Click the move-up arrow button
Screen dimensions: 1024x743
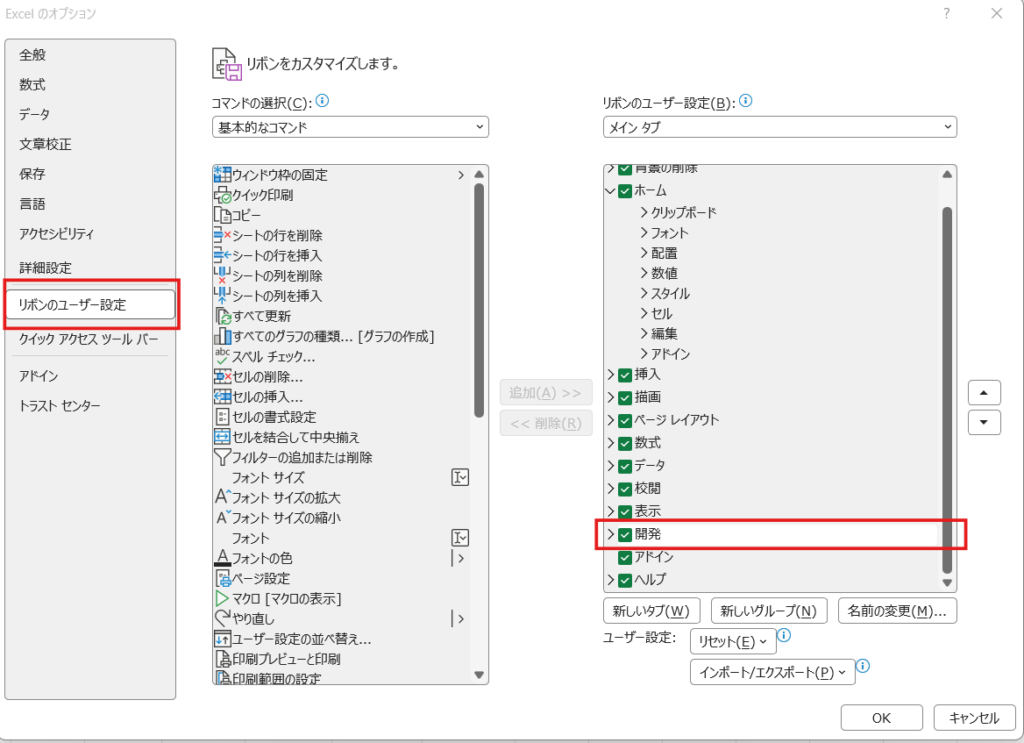pyautogui.click(x=984, y=391)
